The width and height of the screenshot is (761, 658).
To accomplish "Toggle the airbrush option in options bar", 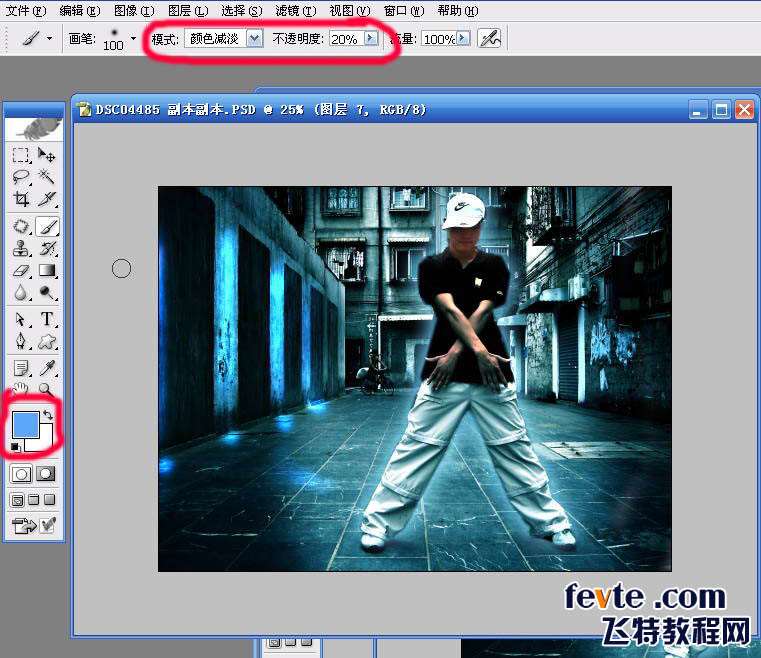I will point(489,39).
